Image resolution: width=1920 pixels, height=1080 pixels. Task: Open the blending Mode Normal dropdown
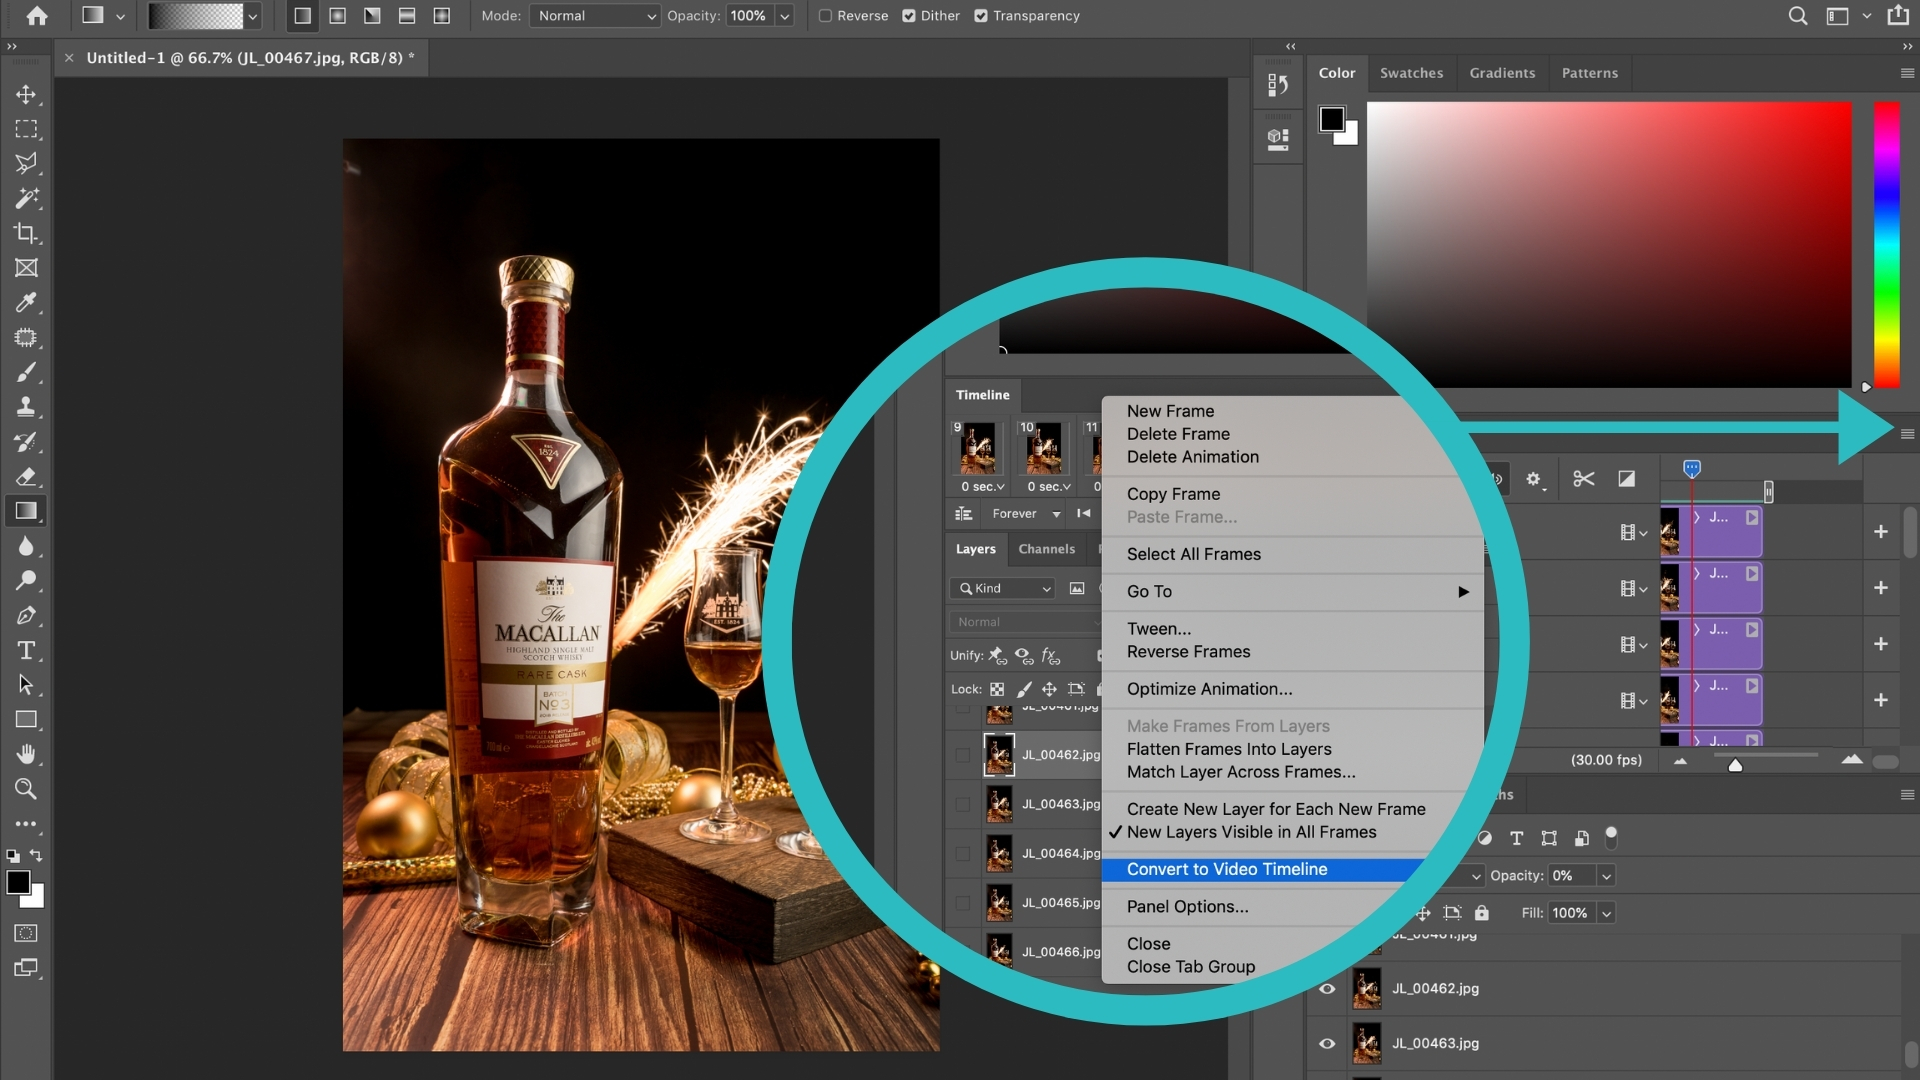(x=594, y=16)
